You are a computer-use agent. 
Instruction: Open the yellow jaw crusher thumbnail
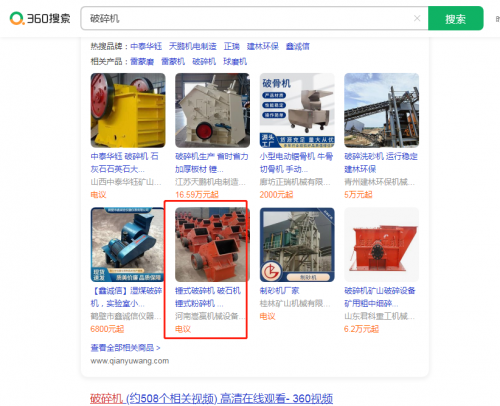[128, 110]
